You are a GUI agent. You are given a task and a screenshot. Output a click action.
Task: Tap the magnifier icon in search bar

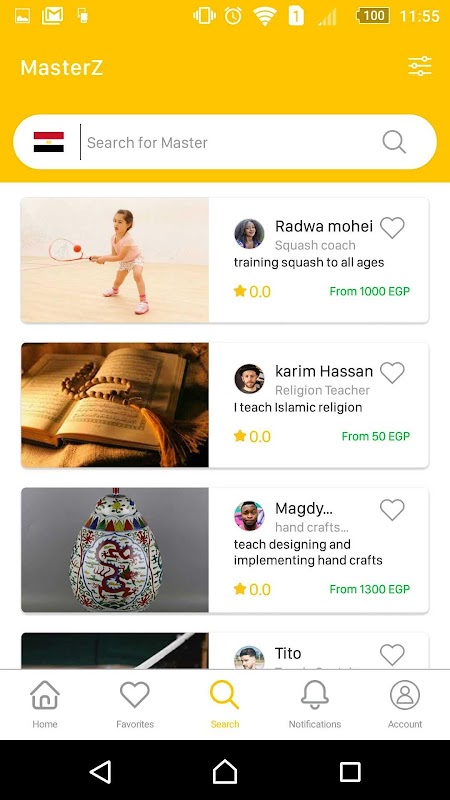pyautogui.click(x=394, y=142)
